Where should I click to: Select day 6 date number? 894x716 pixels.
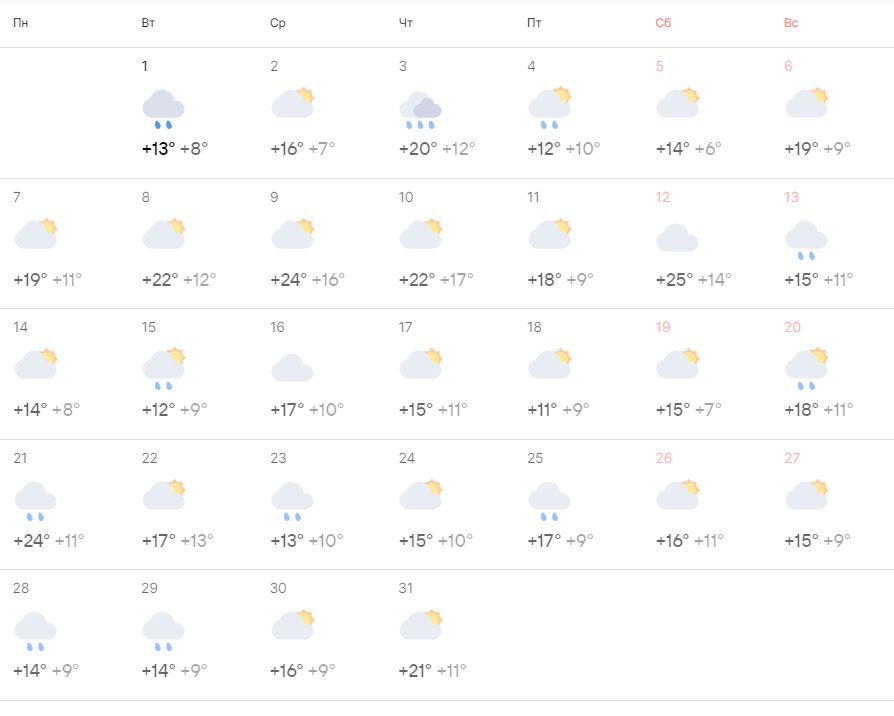[788, 66]
